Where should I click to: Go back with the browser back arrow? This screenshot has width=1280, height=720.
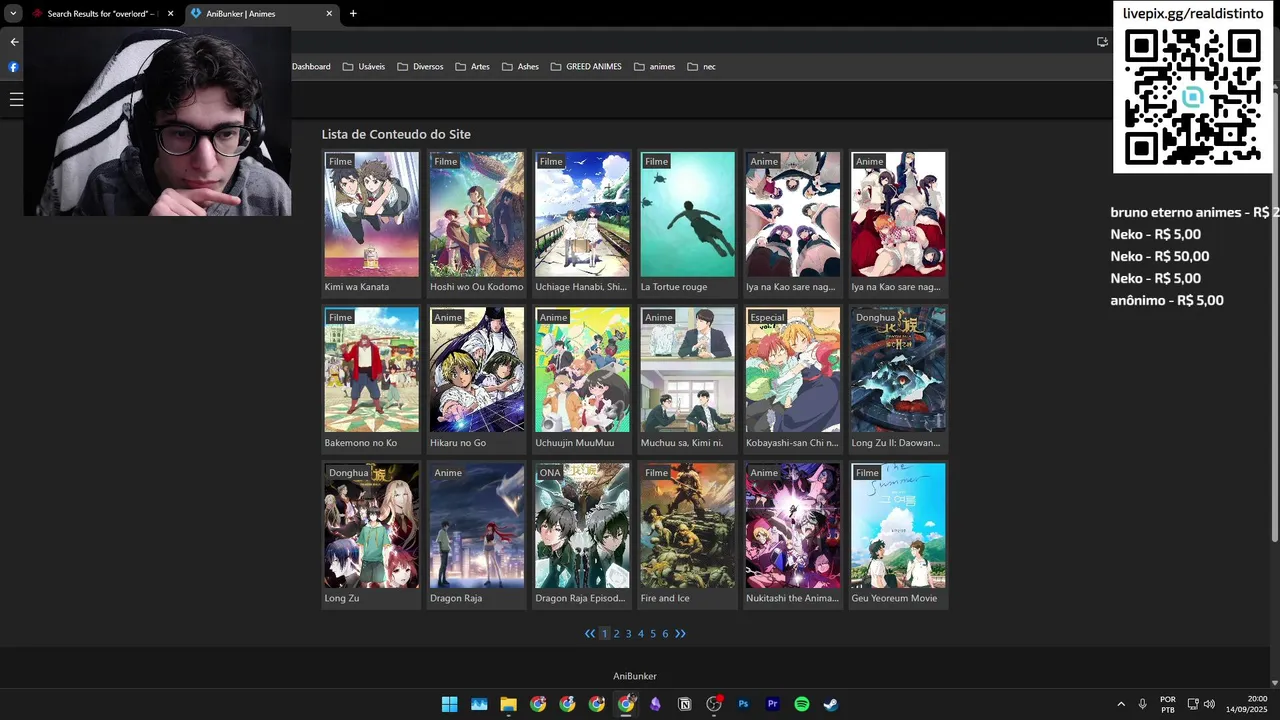point(14,42)
